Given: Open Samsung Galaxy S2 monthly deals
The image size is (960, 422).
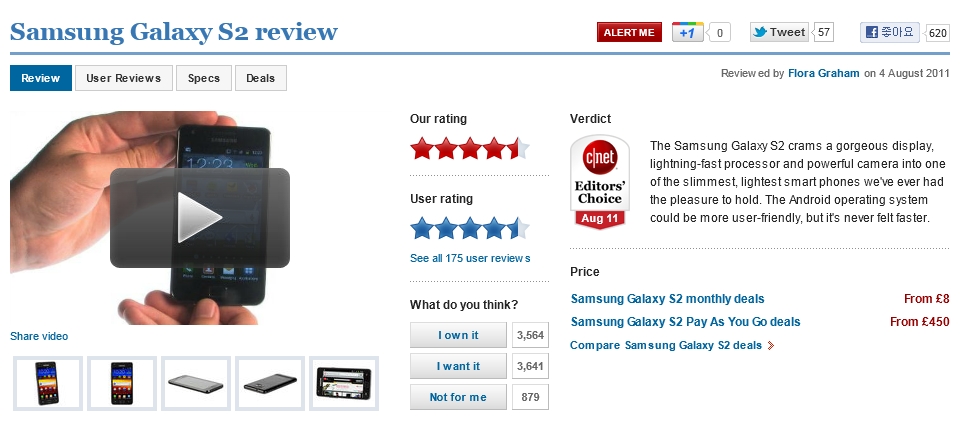Looking at the screenshot, I should 667,298.
